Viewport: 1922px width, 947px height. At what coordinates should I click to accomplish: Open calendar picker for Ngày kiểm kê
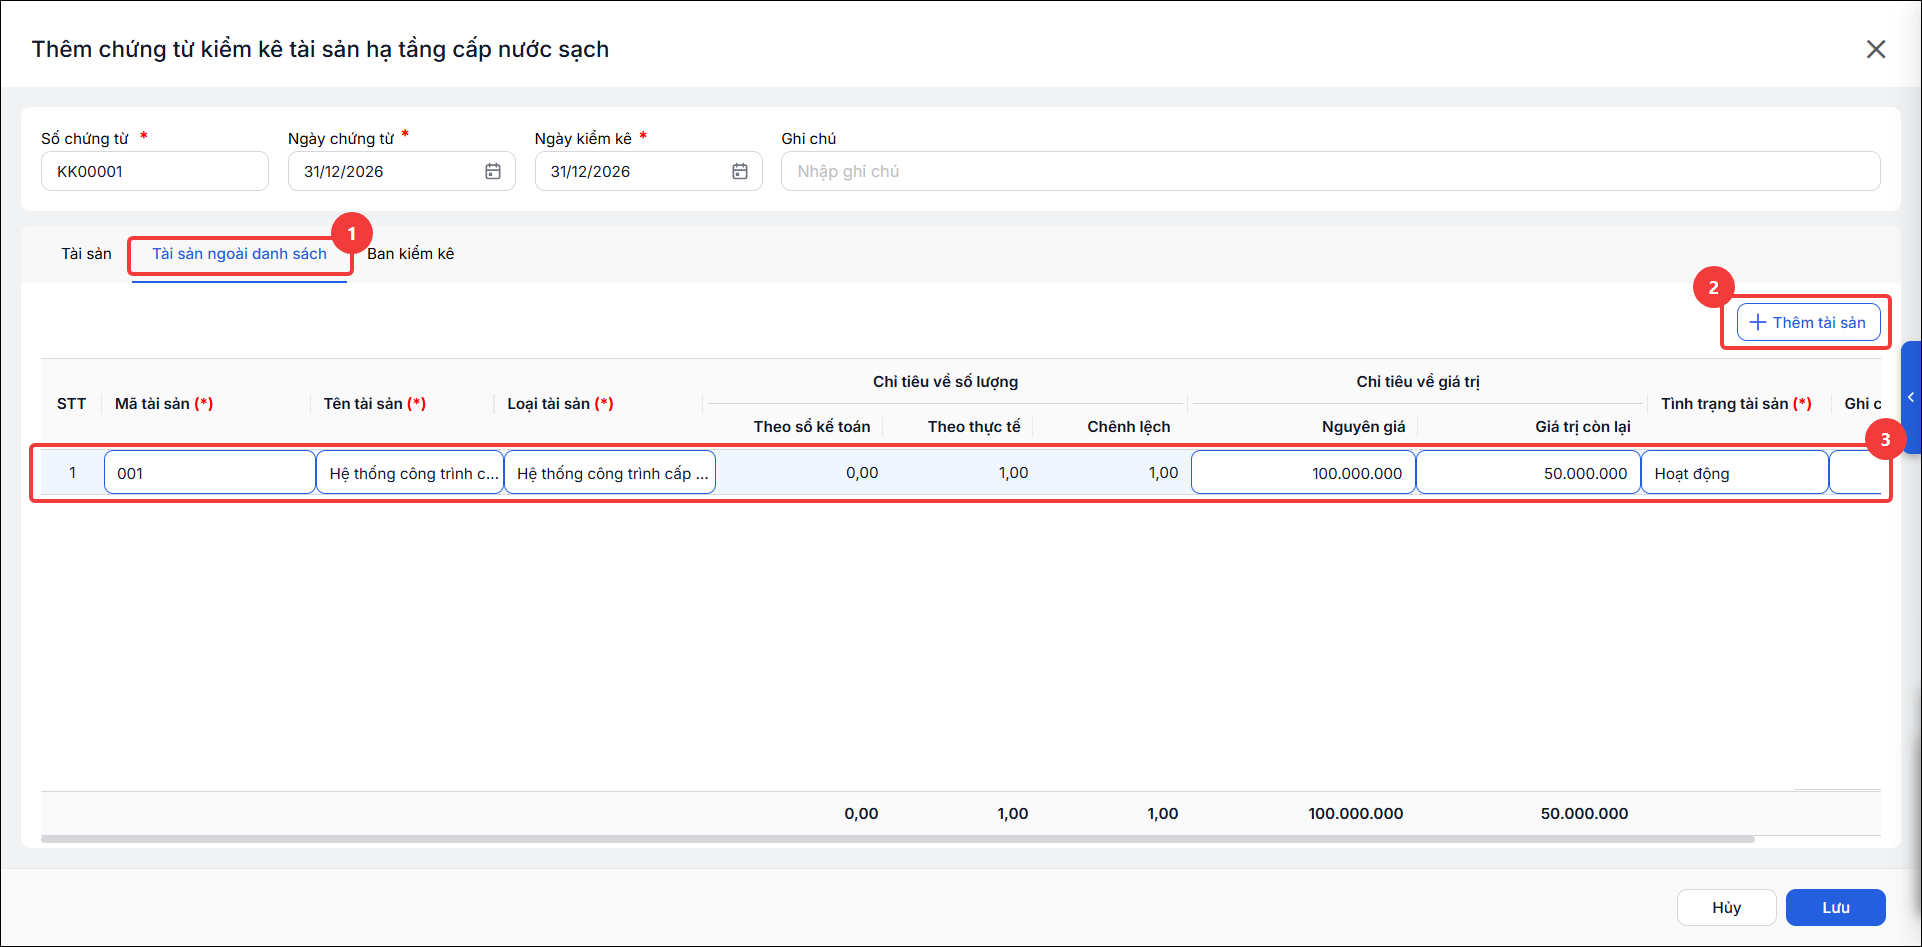click(x=740, y=171)
